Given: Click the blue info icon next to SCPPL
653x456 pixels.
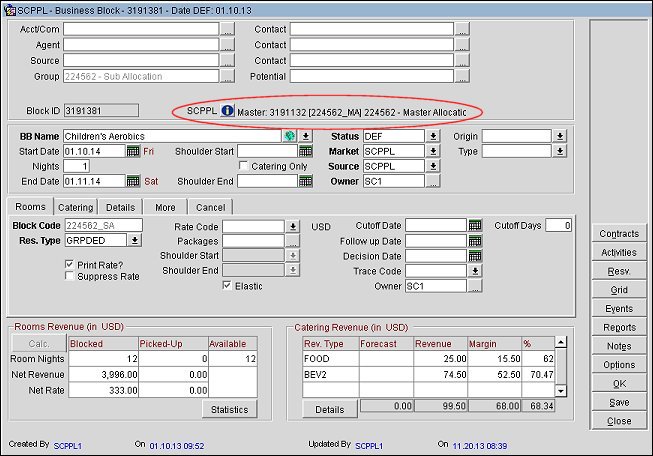Looking at the screenshot, I should click(226, 111).
